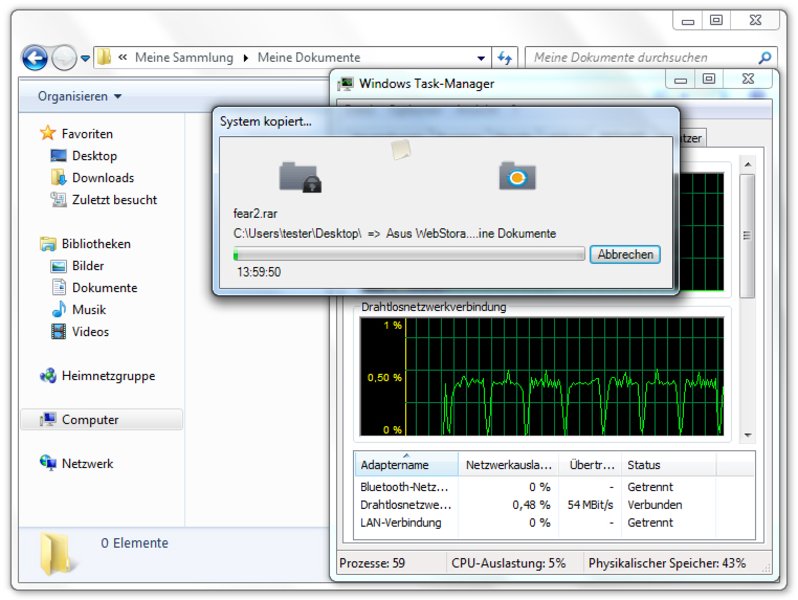This screenshot has height=600, width=798.
Task: Click the Explorer back arrow button
Action: [x=35, y=58]
